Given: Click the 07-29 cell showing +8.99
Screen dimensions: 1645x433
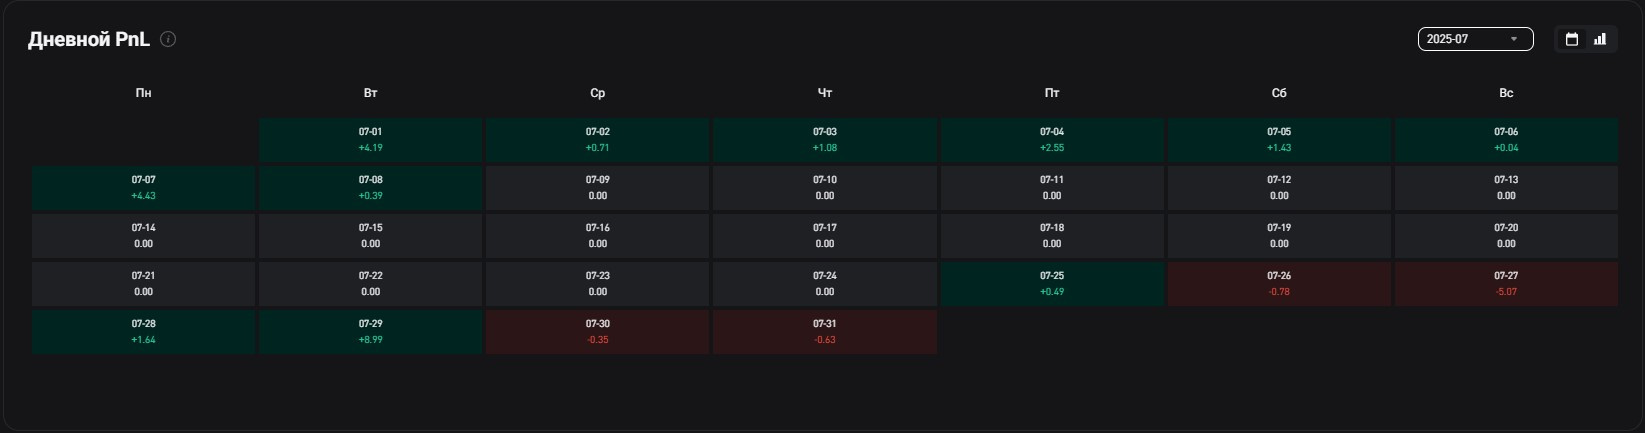Looking at the screenshot, I should (370, 332).
